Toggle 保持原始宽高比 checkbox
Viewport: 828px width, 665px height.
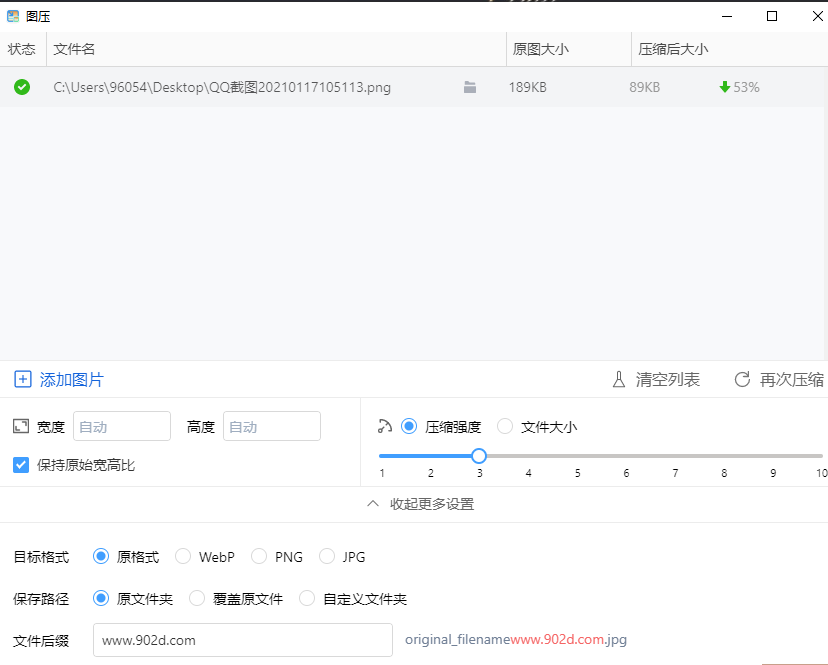(x=21, y=465)
